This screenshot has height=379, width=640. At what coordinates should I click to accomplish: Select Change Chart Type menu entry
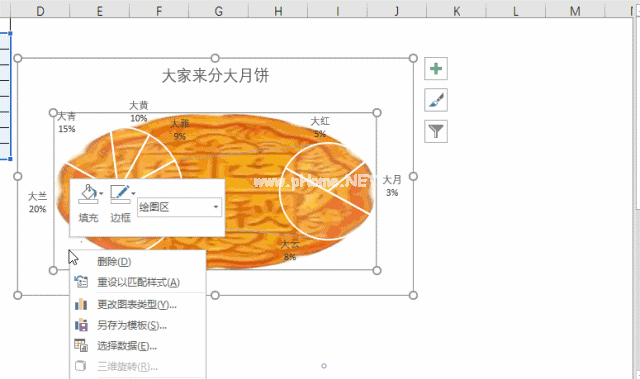(x=138, y=304)
